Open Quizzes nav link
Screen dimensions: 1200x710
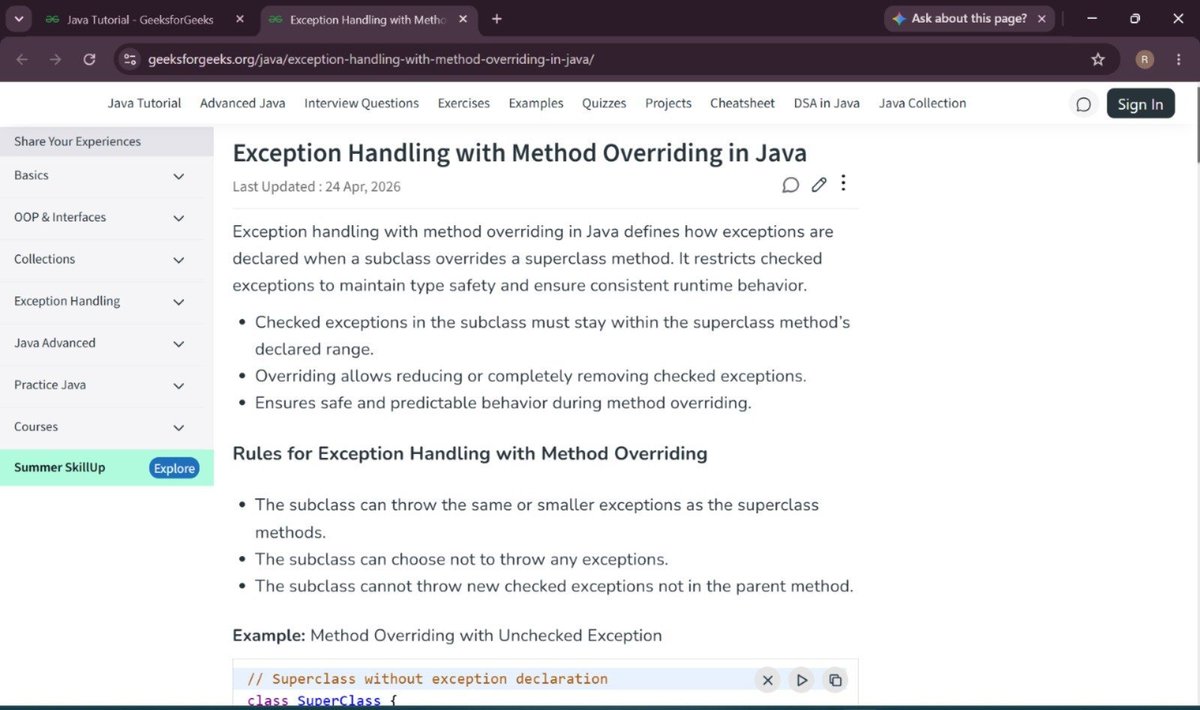click(604, 103)
